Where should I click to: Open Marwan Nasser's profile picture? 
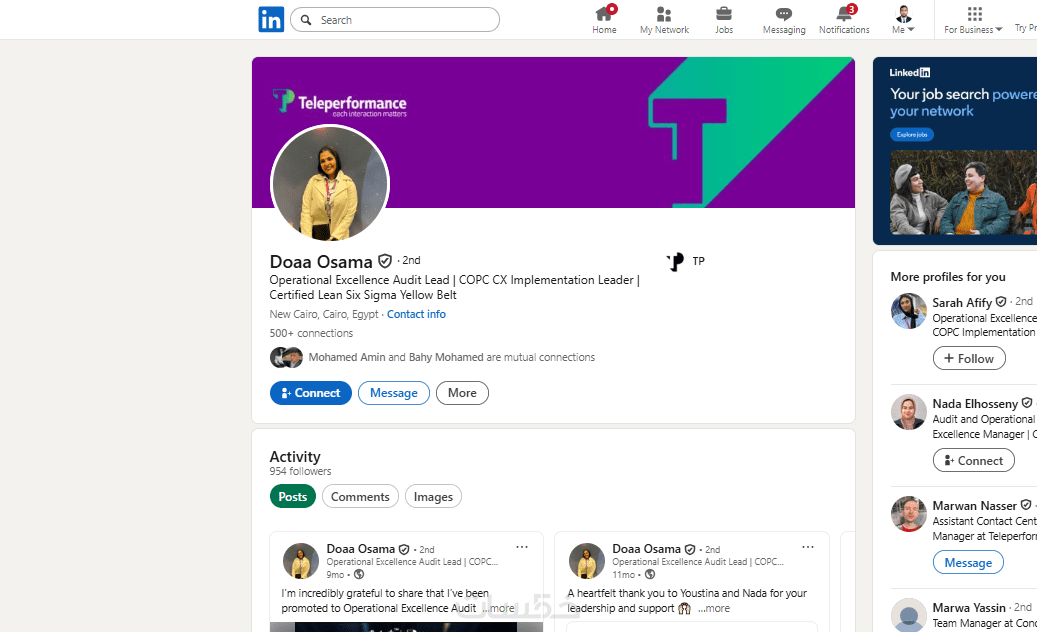click(909, 514)
